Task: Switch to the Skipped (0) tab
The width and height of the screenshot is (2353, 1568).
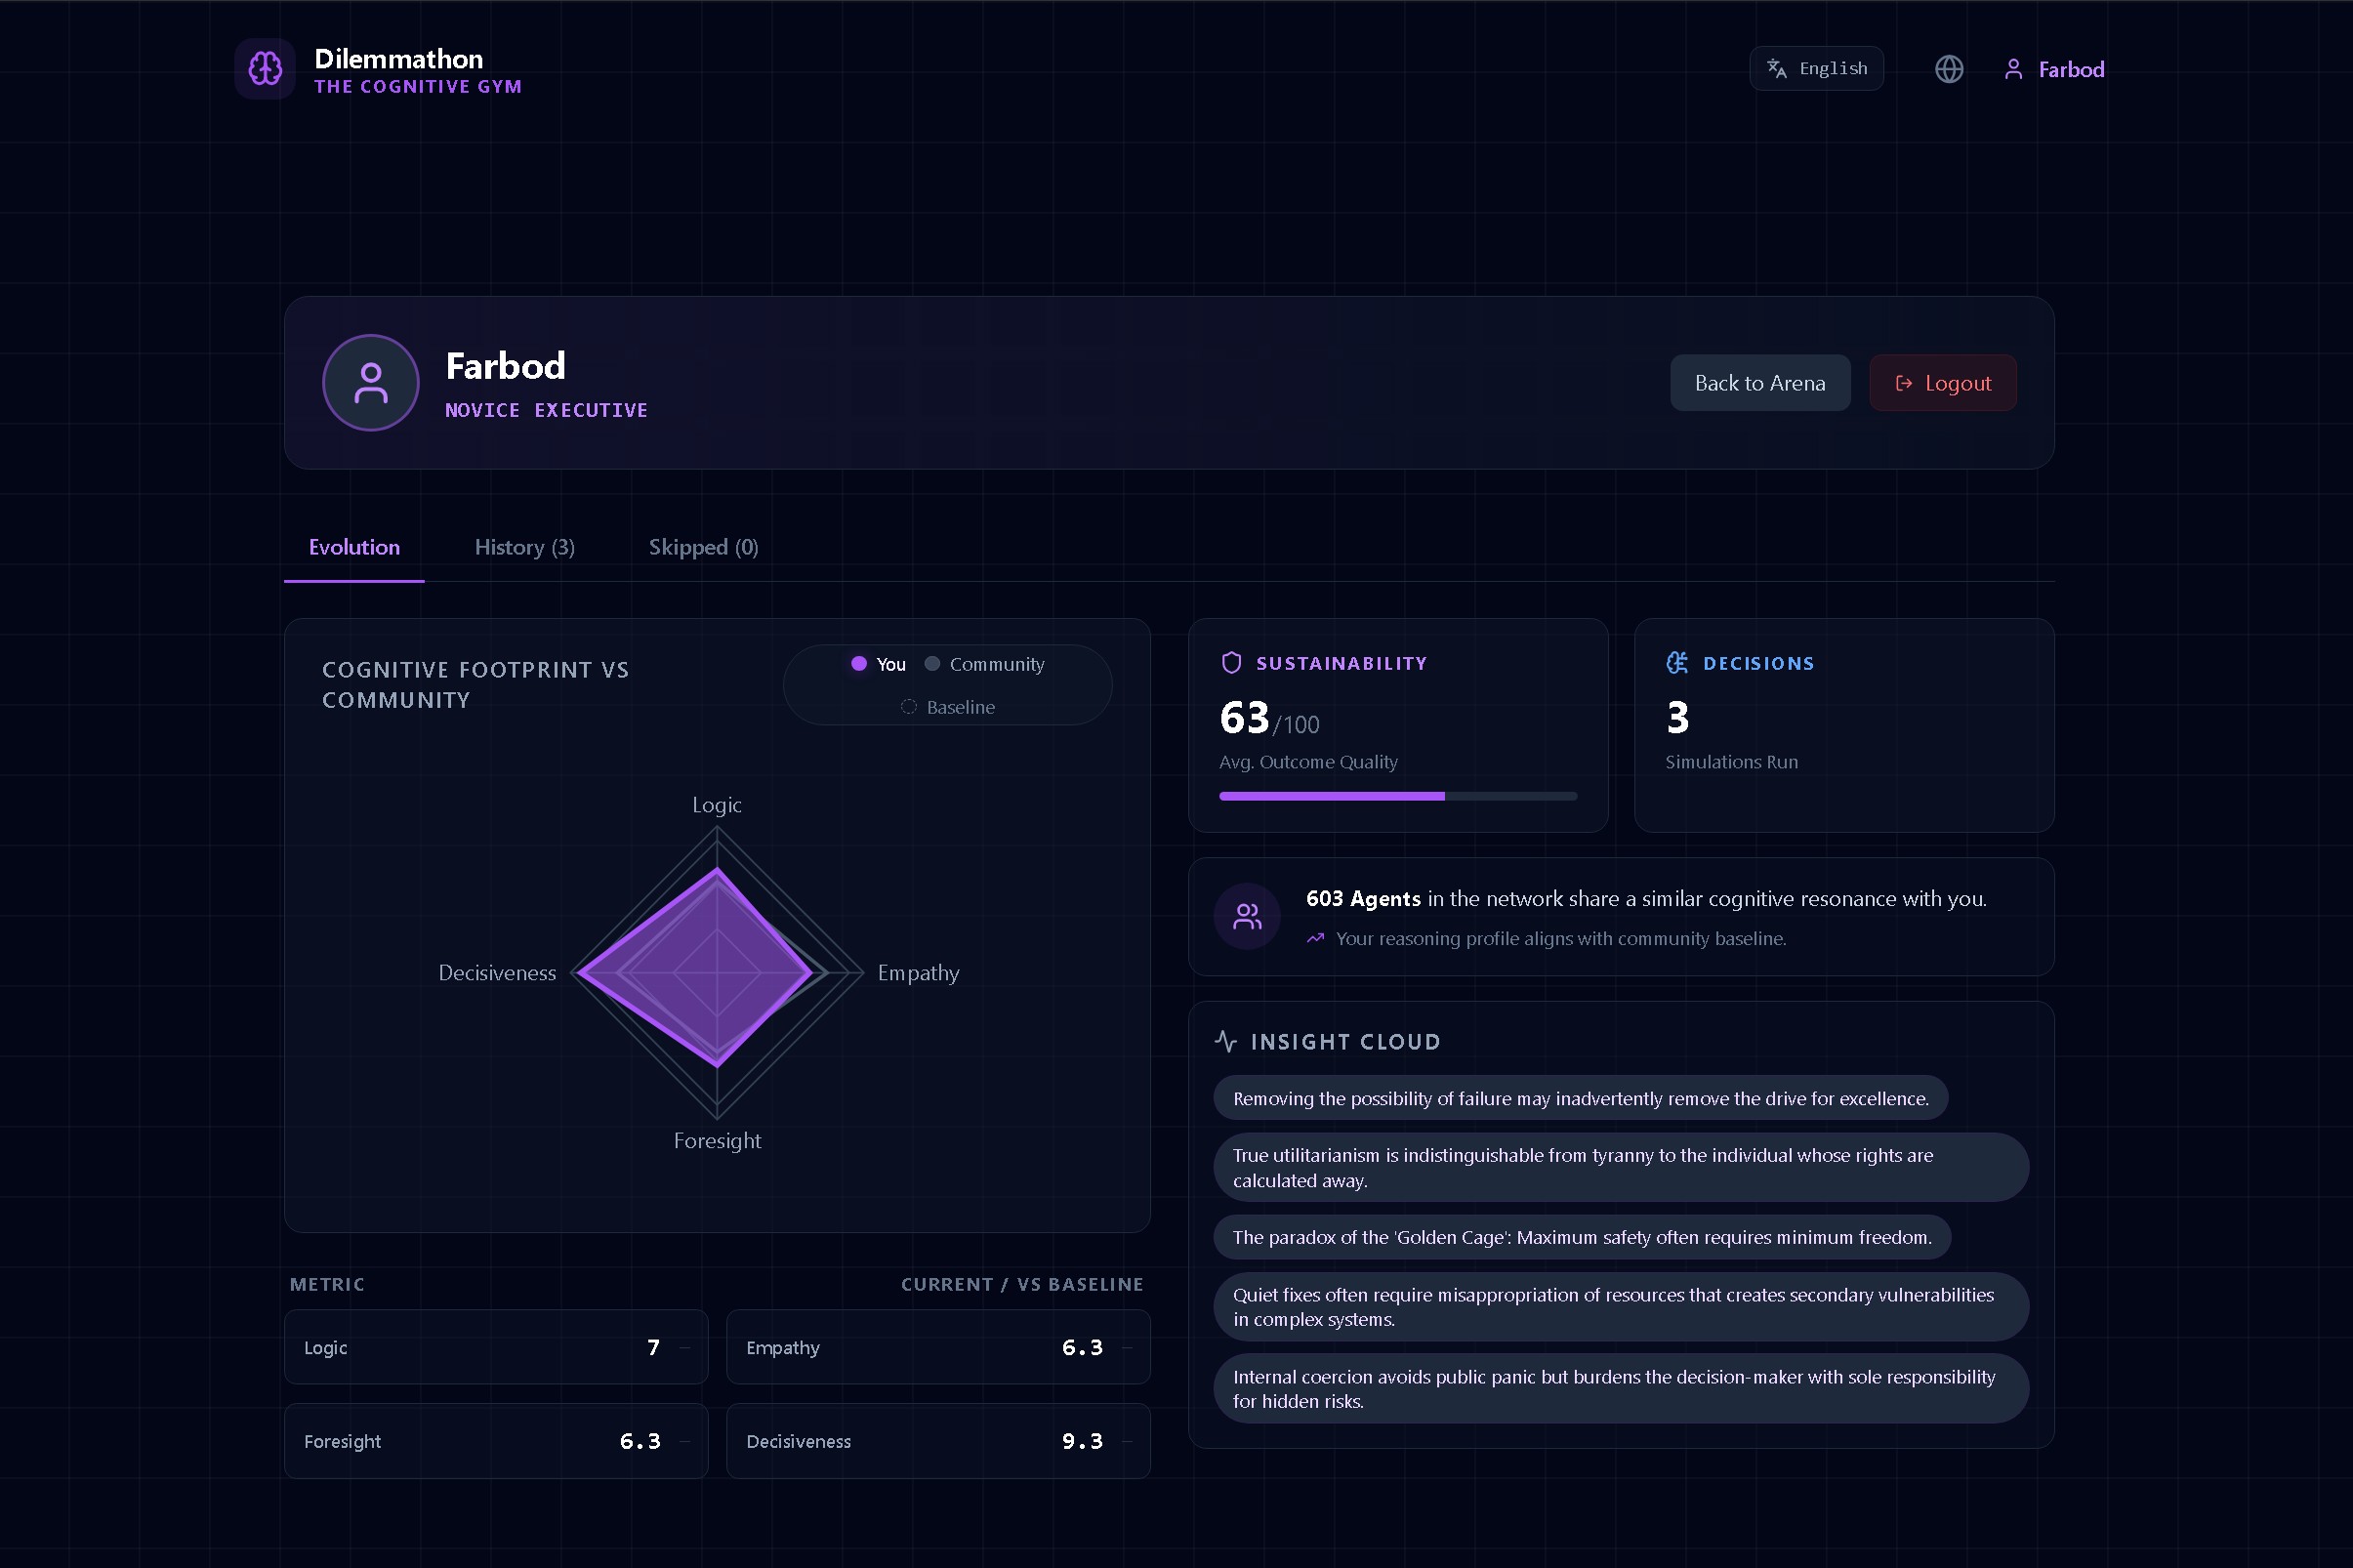Action: [x=703, y=547]
